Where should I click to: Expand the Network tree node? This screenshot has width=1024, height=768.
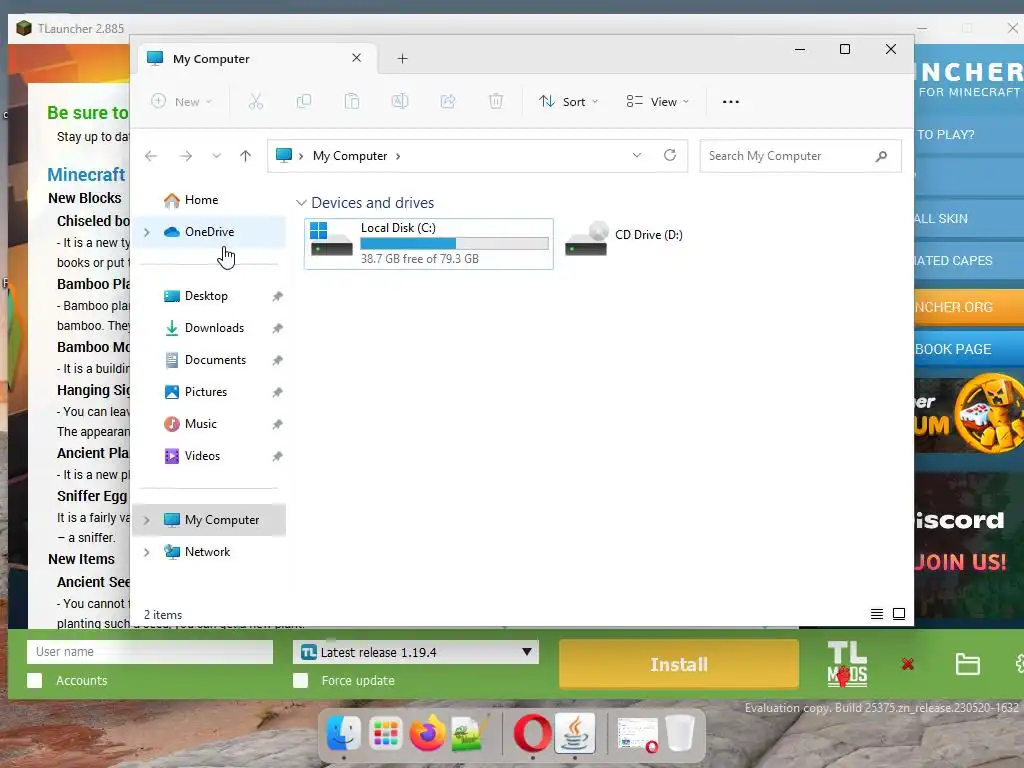coord(147,552)
